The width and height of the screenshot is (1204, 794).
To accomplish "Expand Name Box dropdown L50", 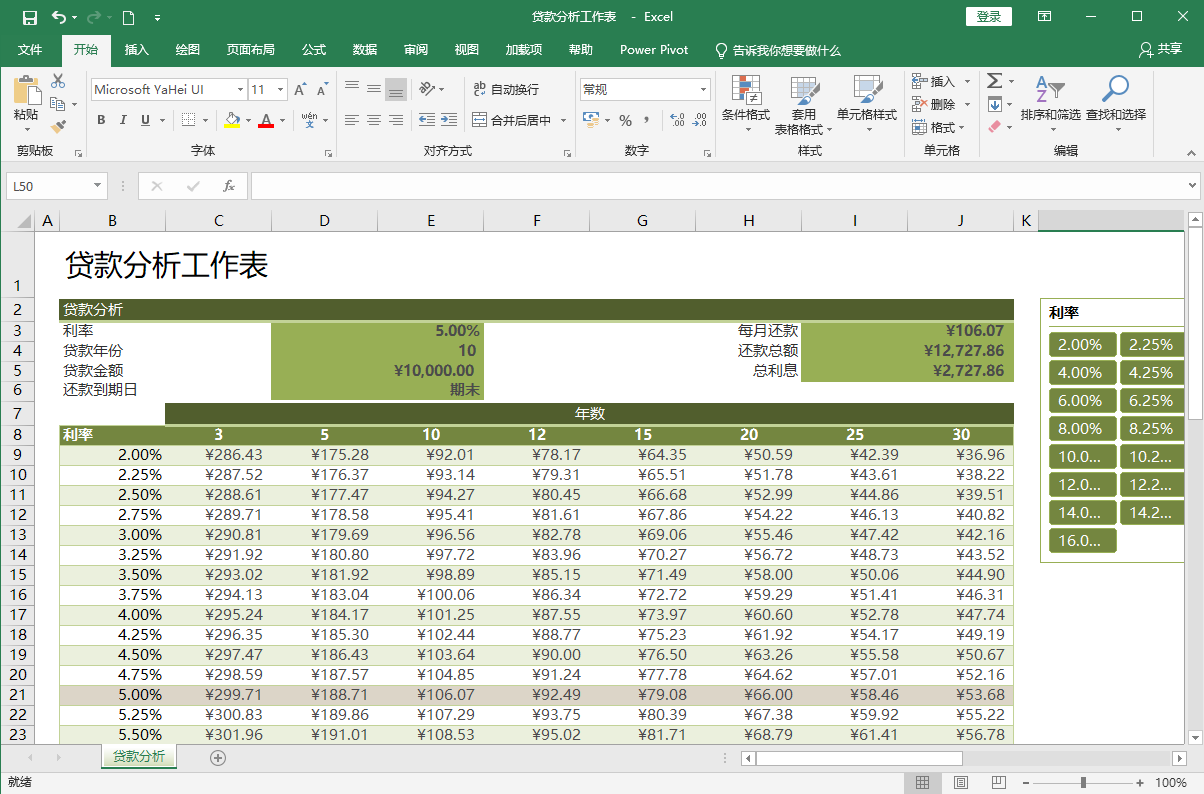I will 97,186.
